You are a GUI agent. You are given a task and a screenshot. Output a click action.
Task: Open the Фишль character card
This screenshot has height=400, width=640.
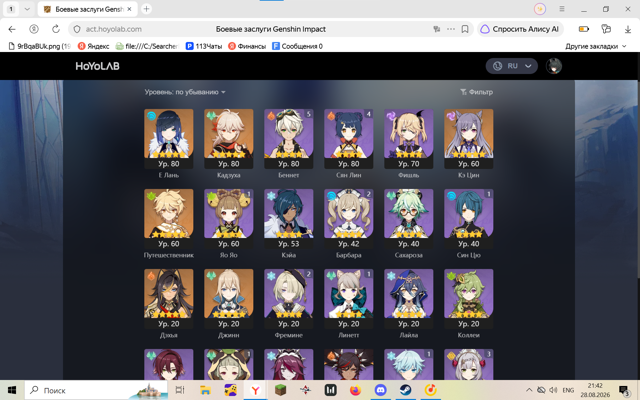(409, 139)
